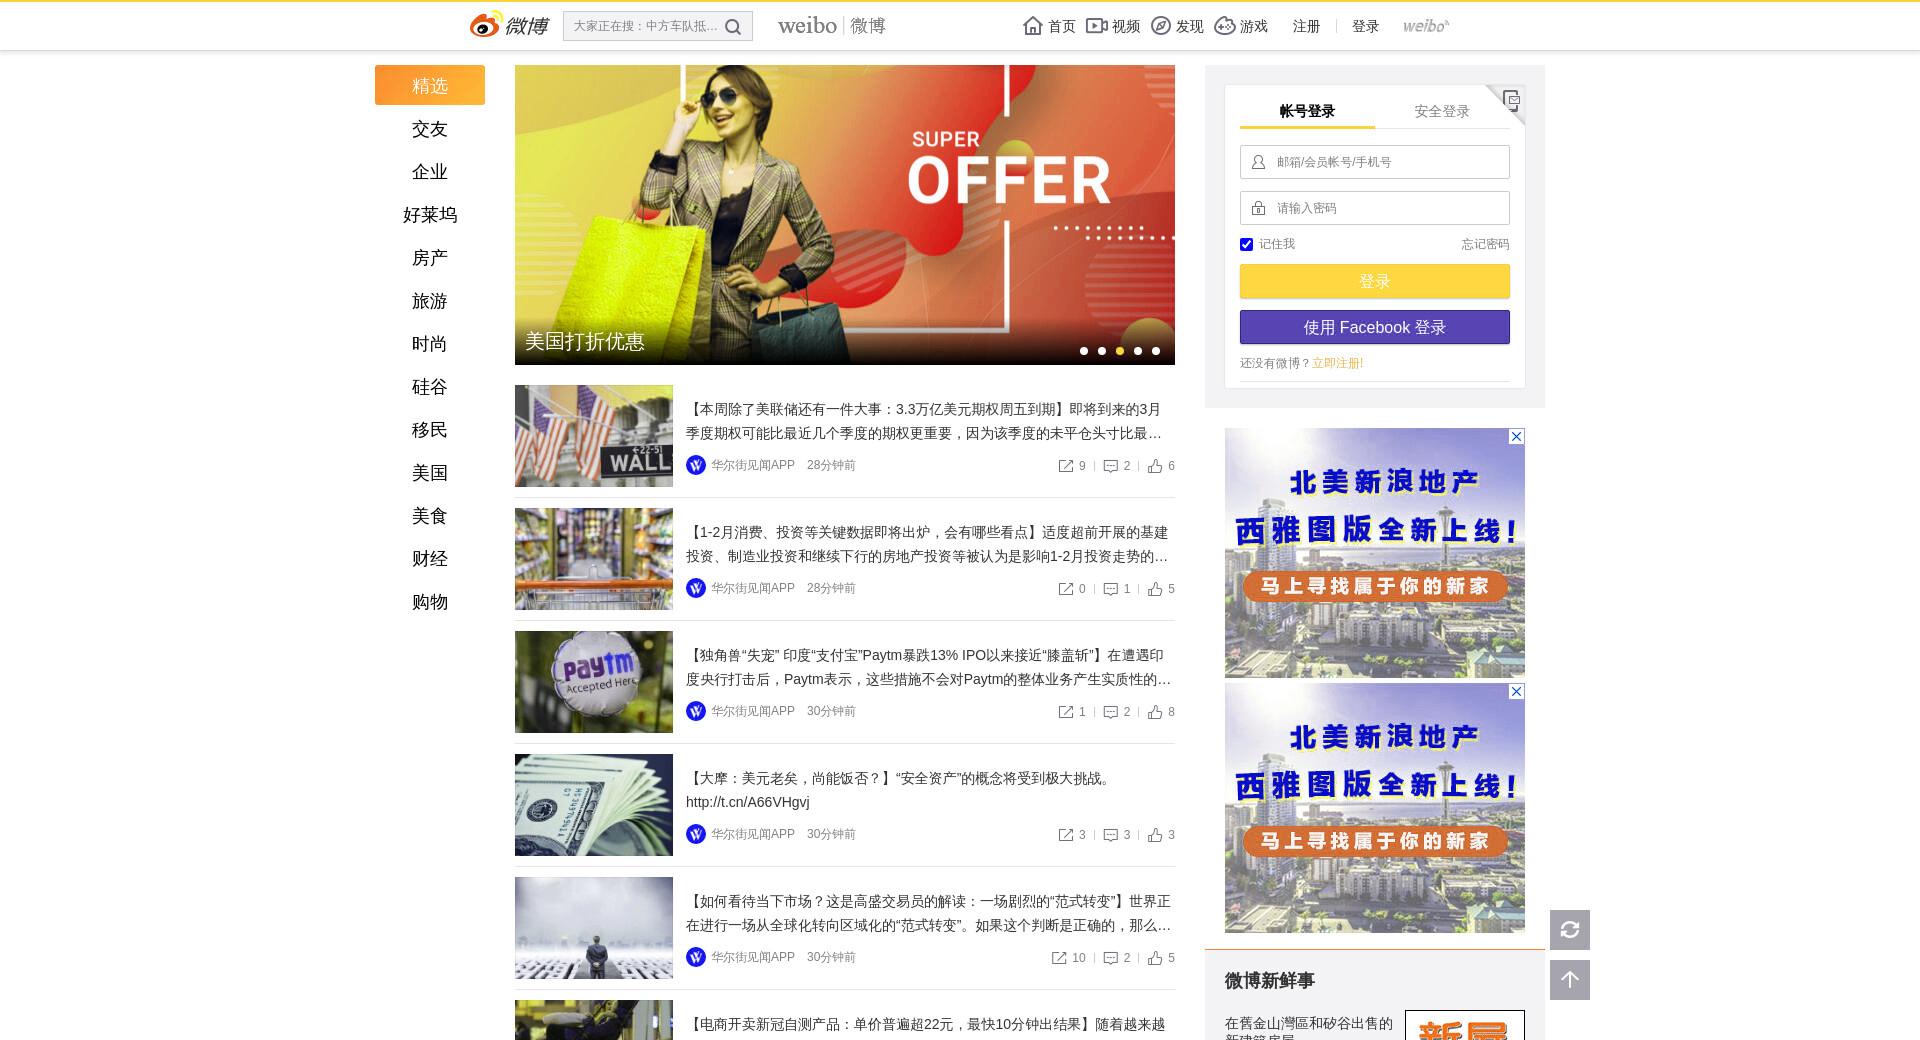Like the 3.3万亿美元期权 post
1920x1040 pixels.
tap(1155, 466)
